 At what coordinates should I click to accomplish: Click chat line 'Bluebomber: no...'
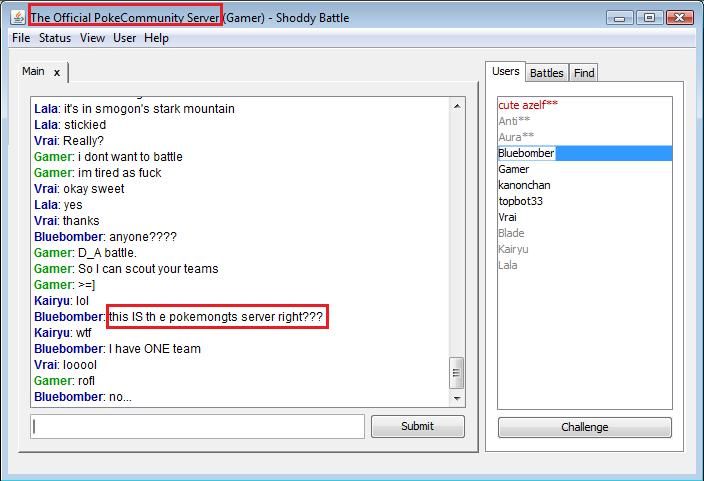(x=83, y=397)
